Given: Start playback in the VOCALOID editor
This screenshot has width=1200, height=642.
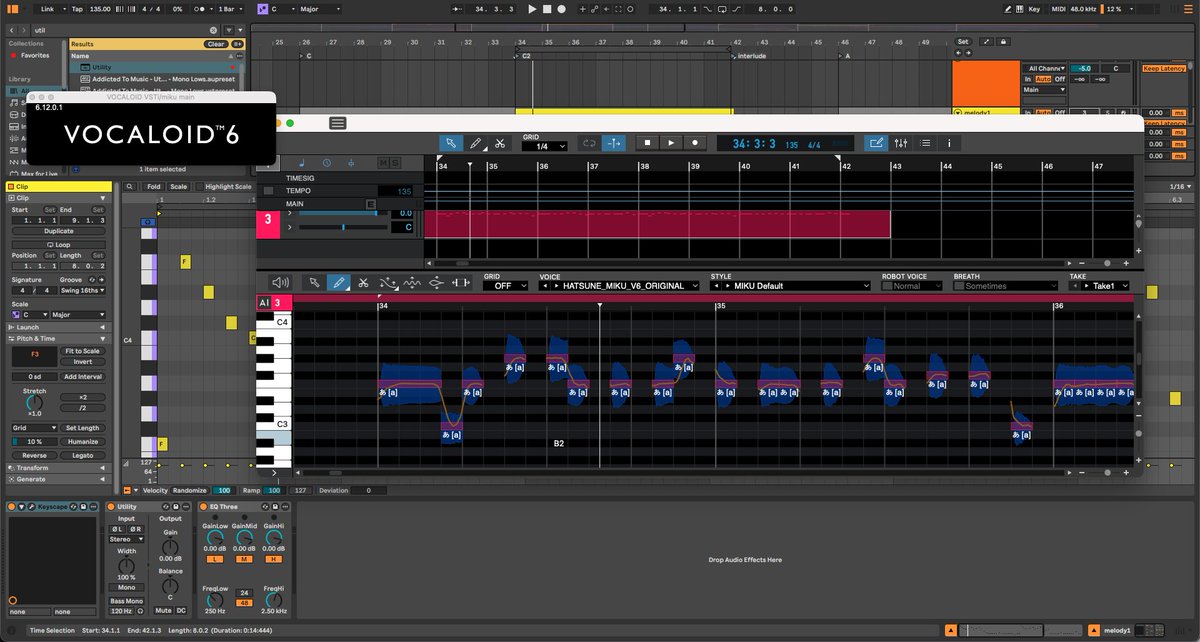Looking at the screenshot, I should (671, 143).
